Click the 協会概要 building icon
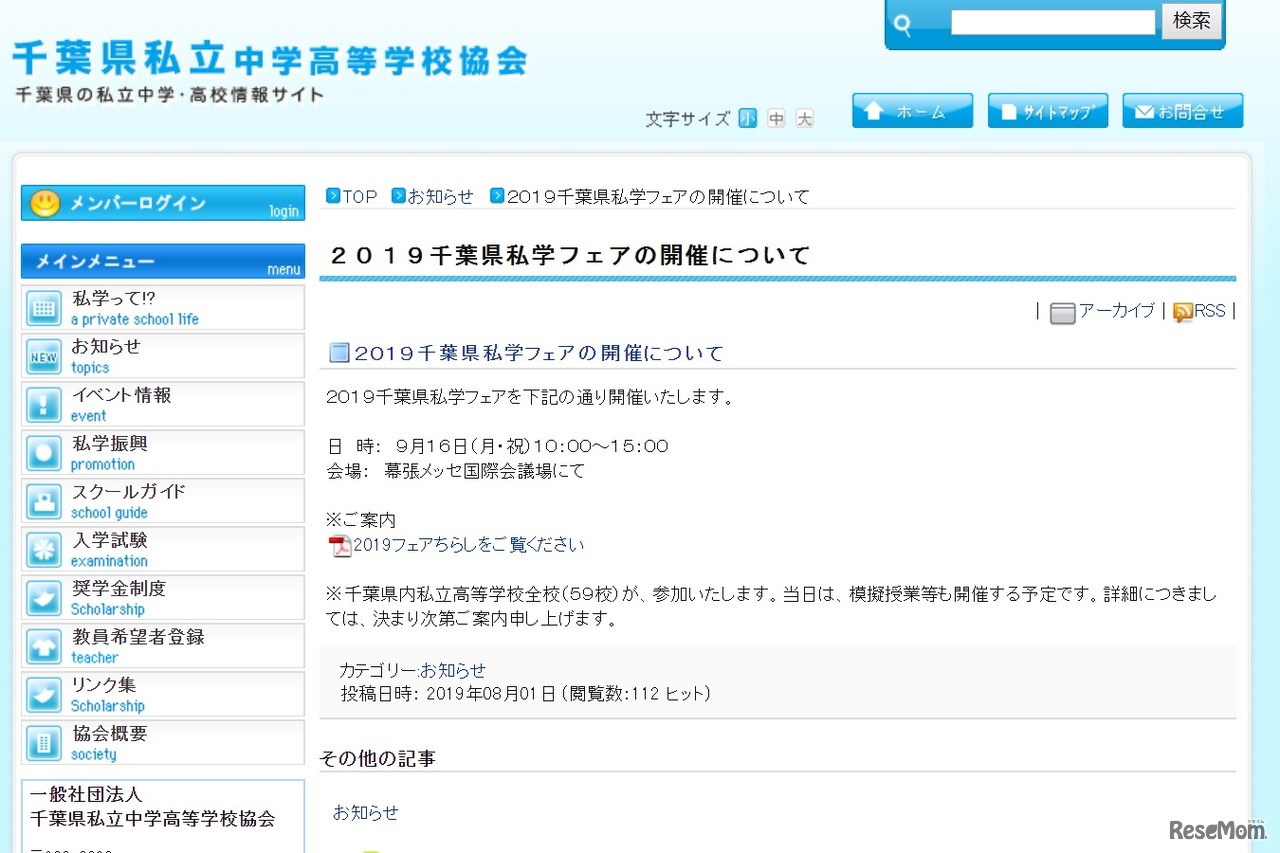 click(43, 743)
